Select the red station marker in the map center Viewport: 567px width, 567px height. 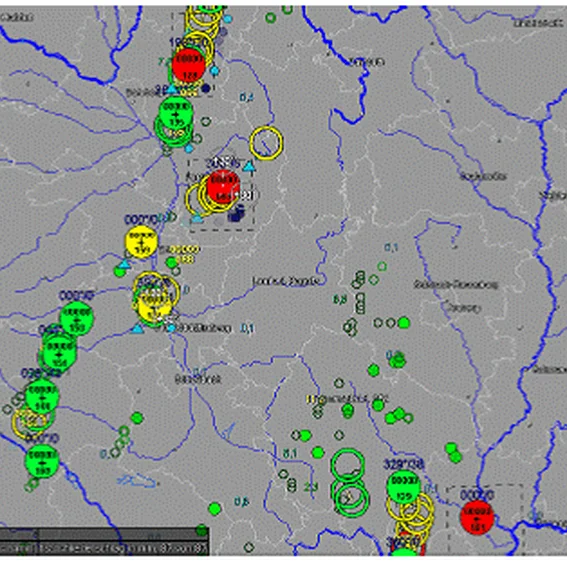pyautogui.click(x=223, y=187)
